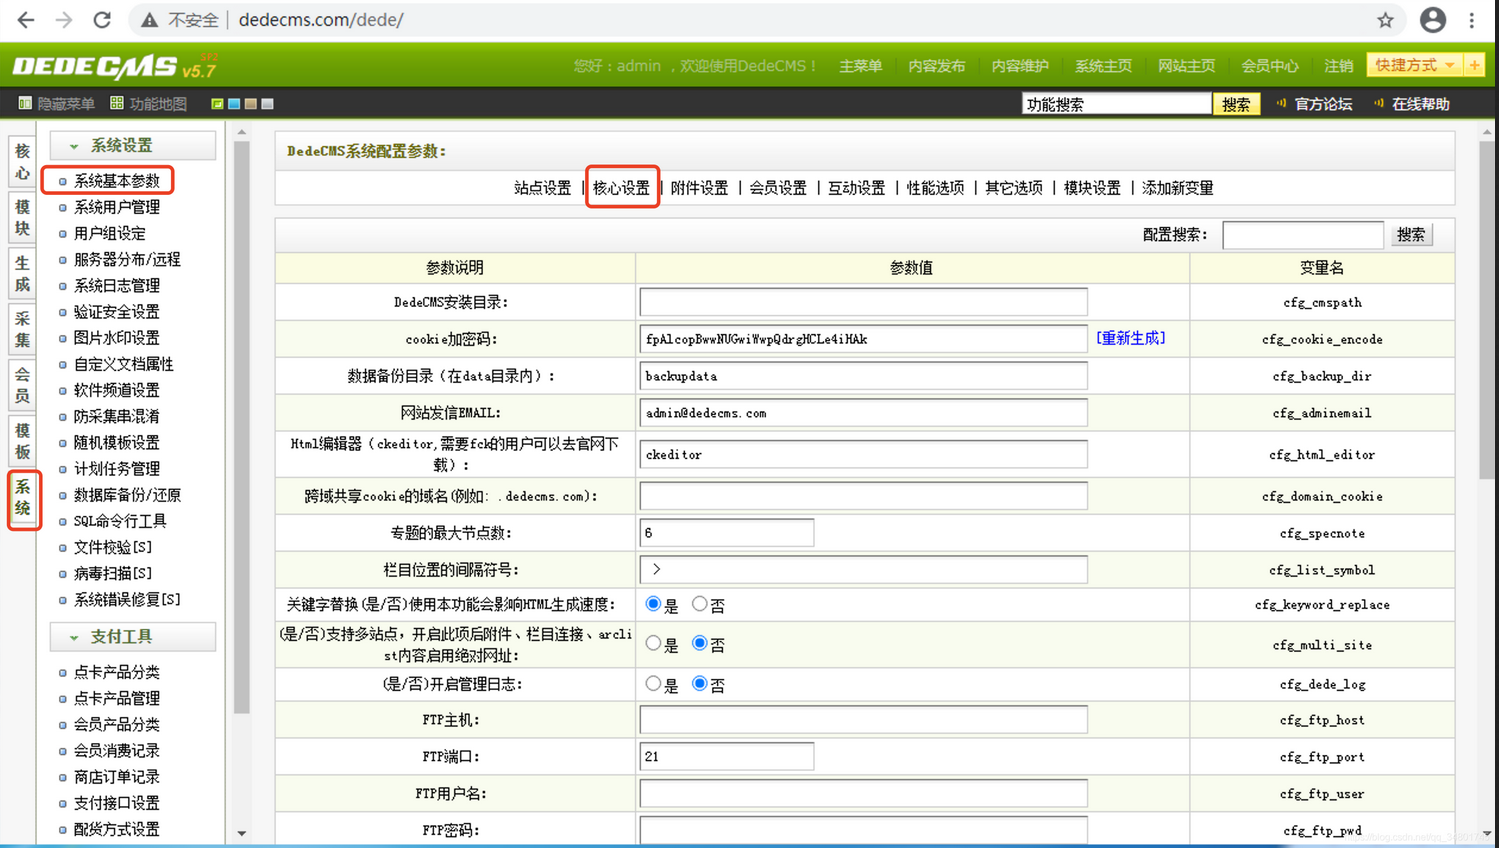The height and width of the screenshot is (848, 1499).
Task: Select 是 for 开启管理日志 option
Action: point(653,684)
